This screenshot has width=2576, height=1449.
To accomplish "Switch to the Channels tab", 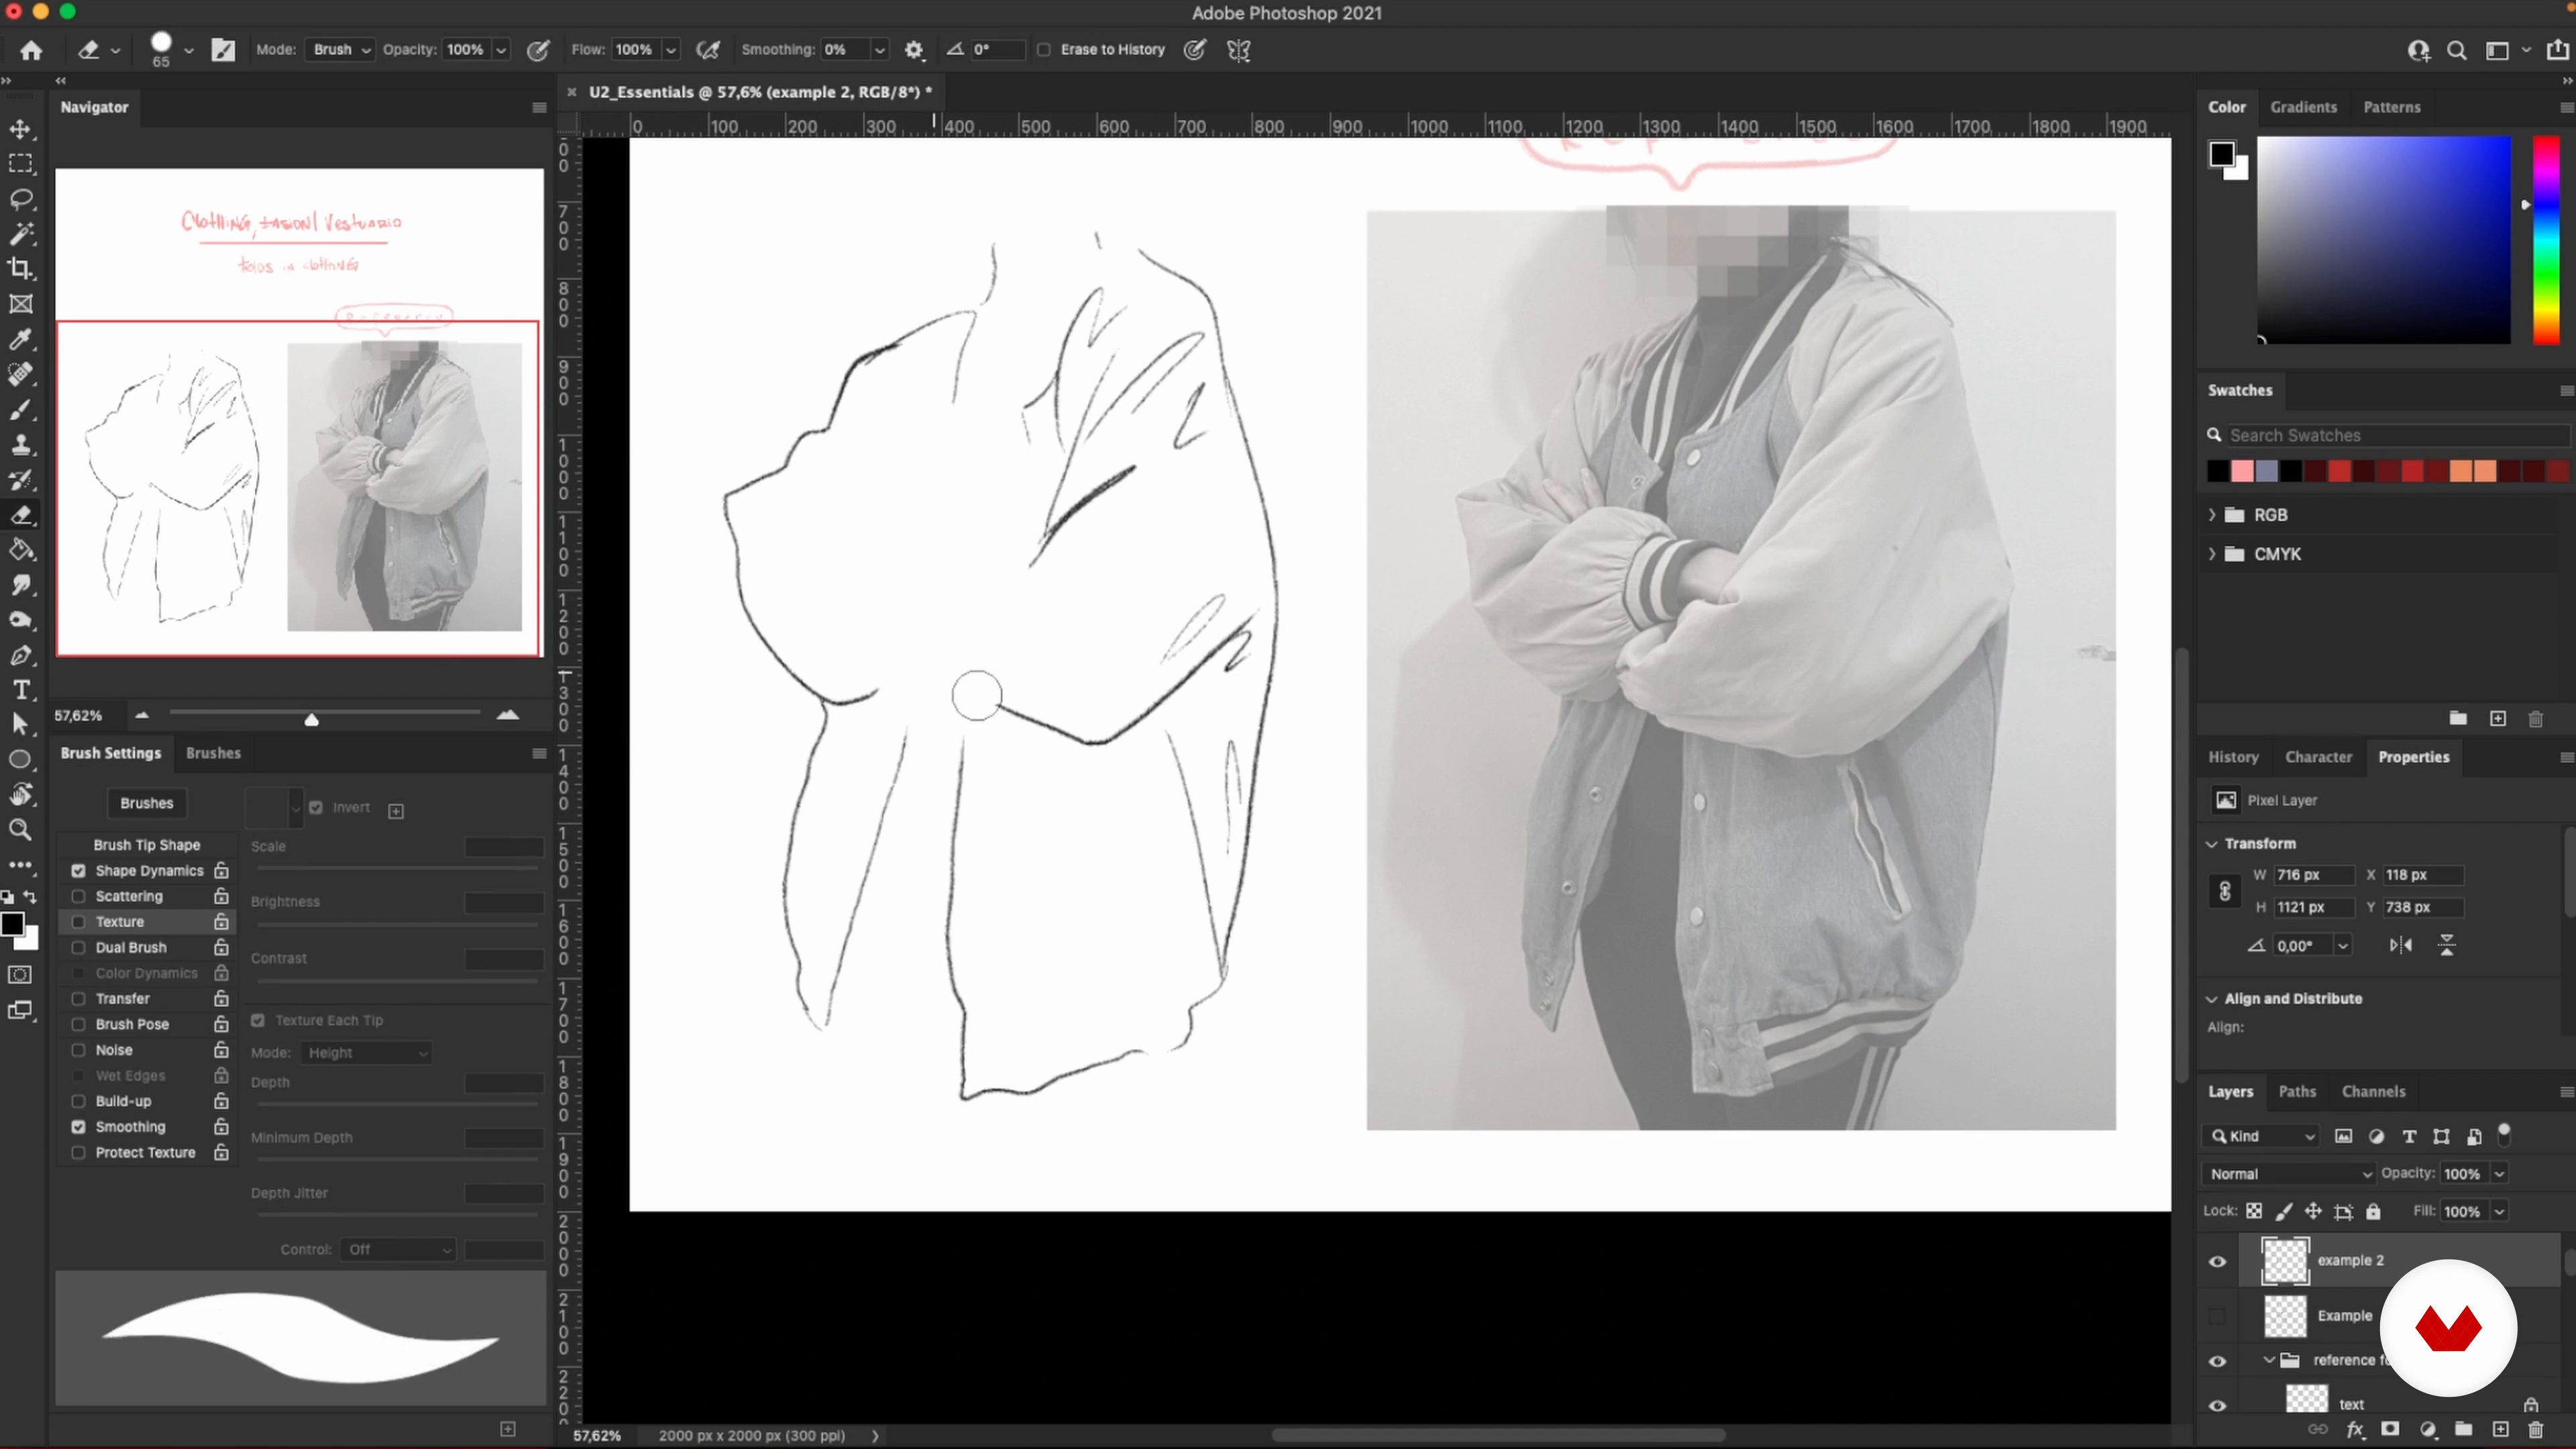I will point(2373,1091).
